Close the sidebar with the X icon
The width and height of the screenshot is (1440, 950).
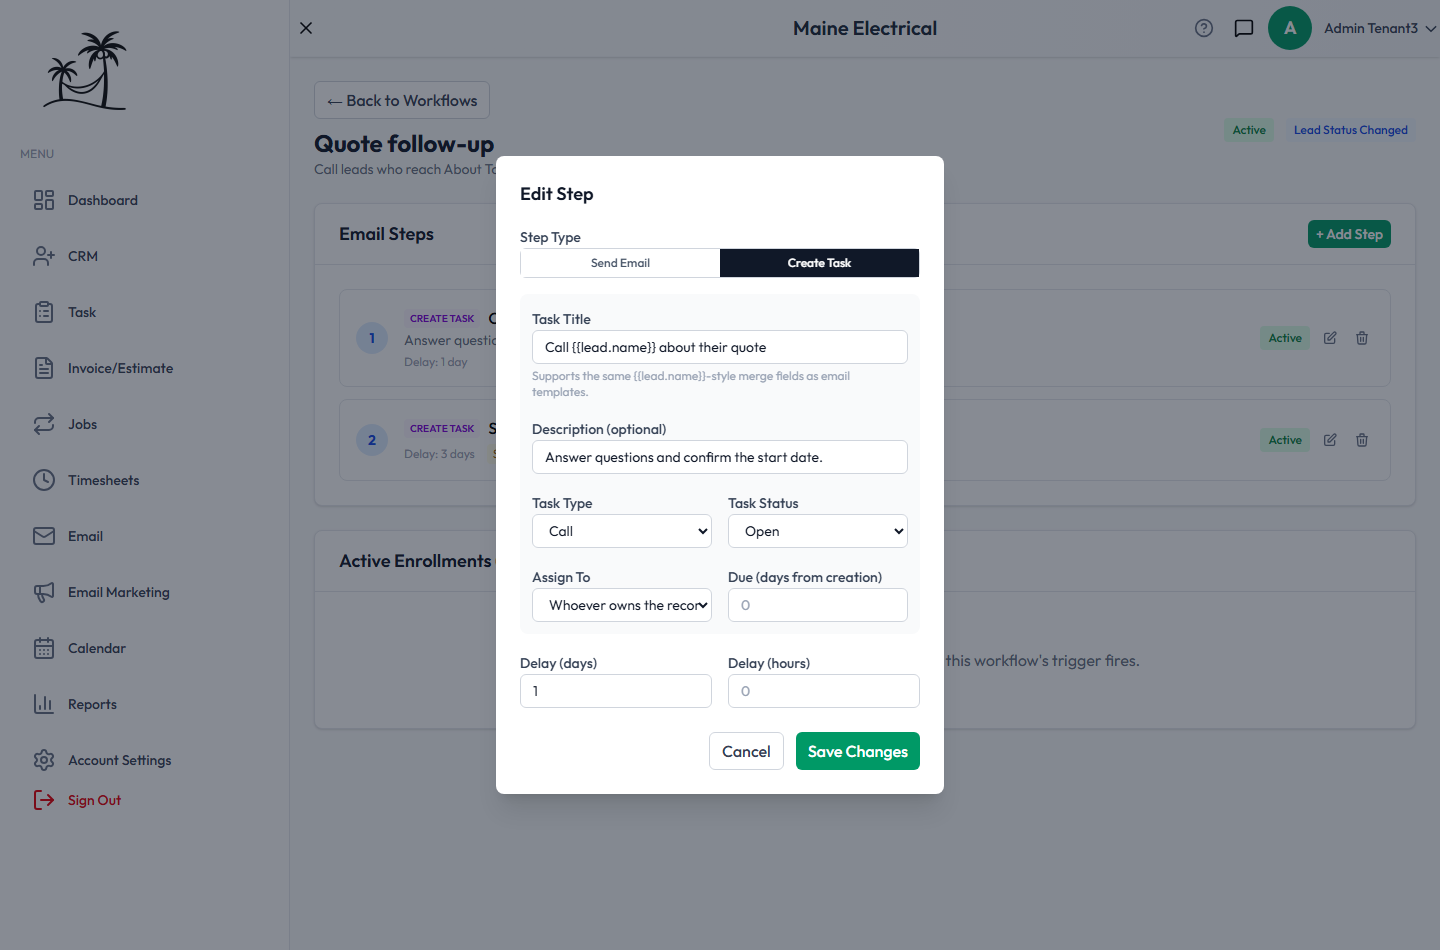pos(306,28)
